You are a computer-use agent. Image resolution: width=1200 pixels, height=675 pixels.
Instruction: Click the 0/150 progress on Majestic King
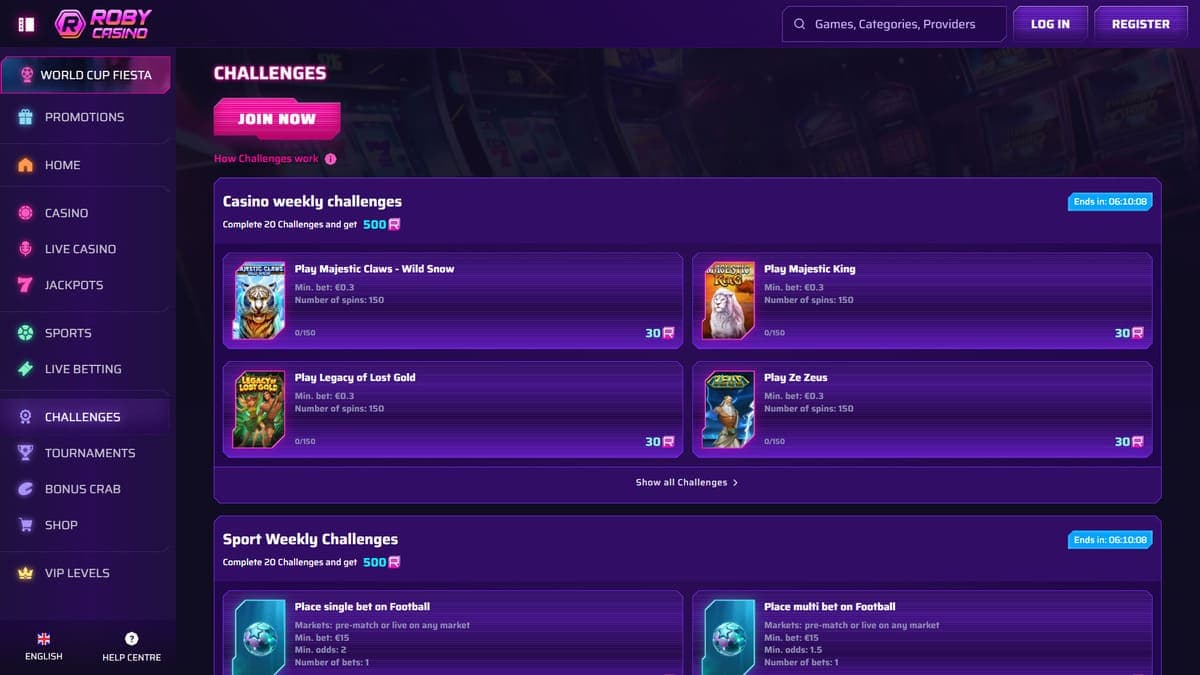point(775,333)
